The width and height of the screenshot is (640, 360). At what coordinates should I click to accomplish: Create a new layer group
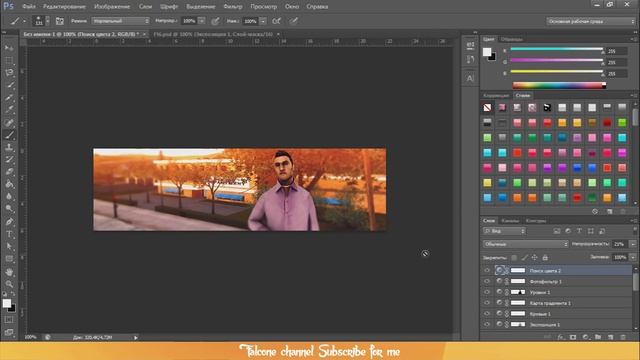coord(598,337)
